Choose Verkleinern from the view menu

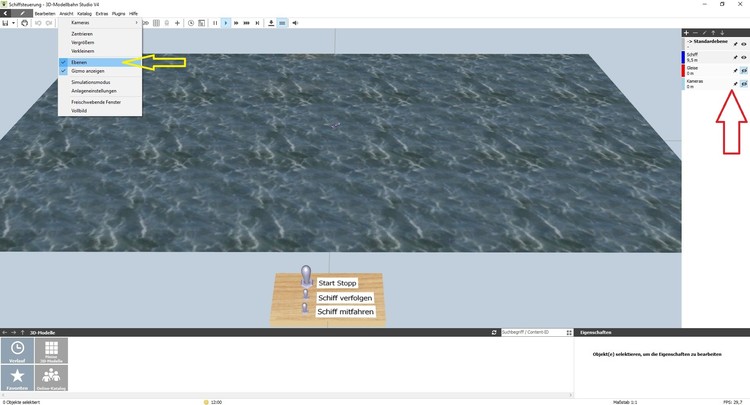click(100, 51)
